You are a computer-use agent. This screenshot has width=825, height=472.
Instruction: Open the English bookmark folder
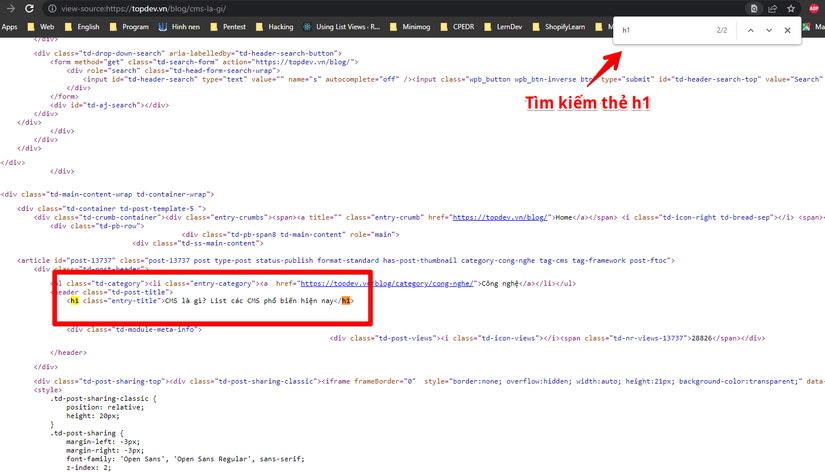coord(82,27)
